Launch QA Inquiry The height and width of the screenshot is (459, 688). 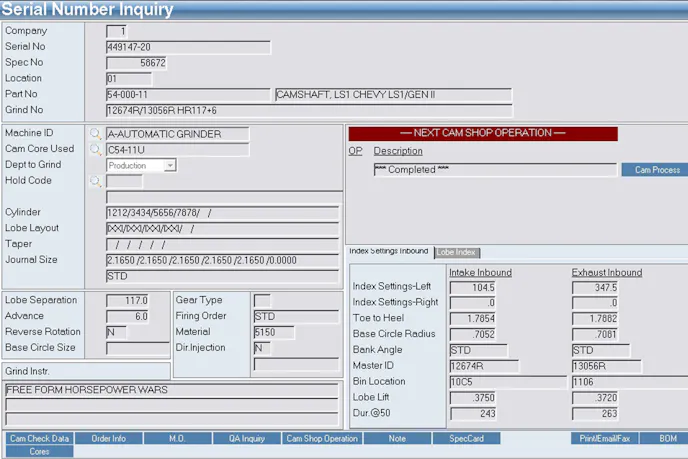pos(246,438)
